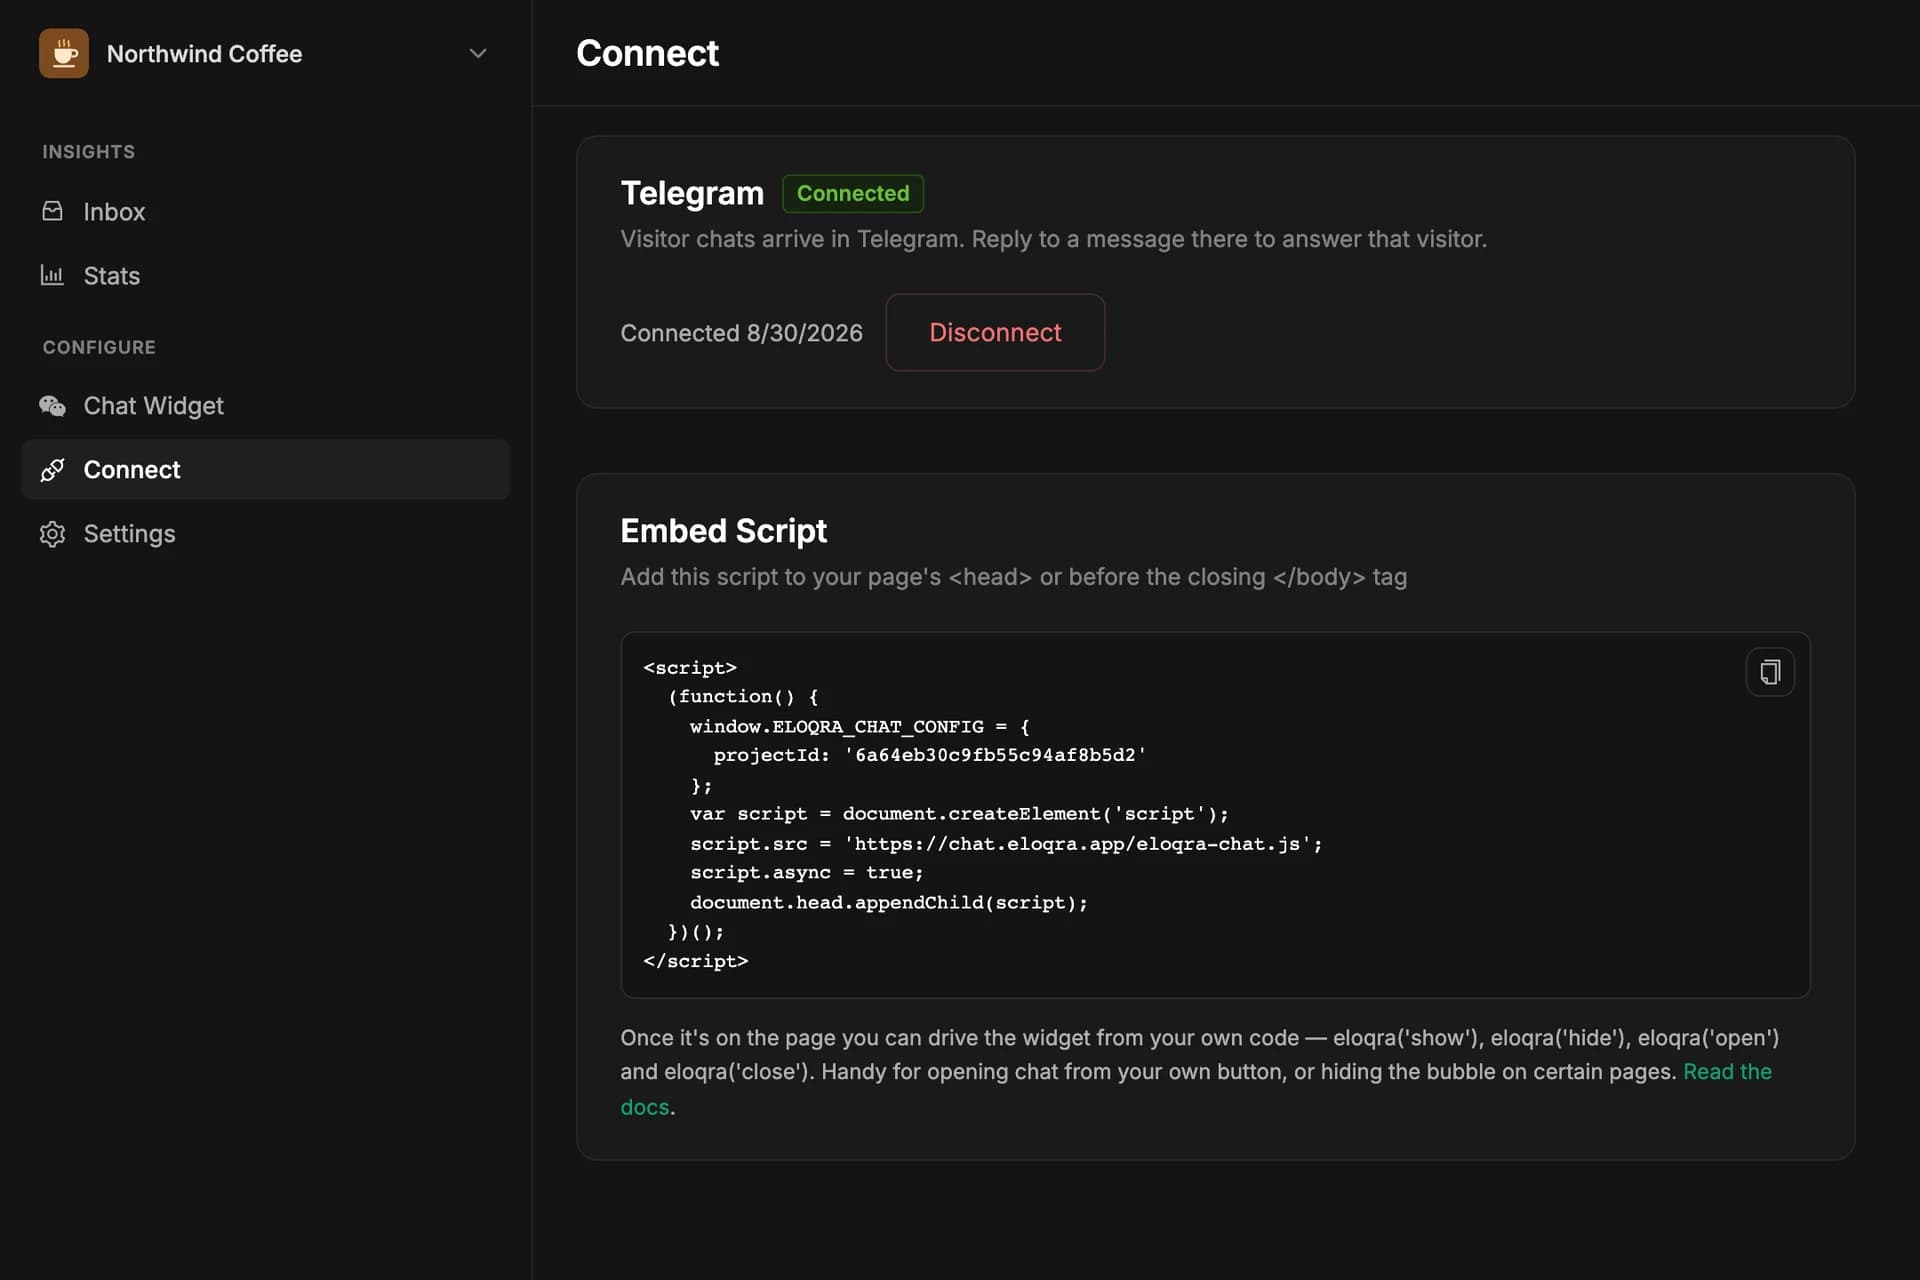The height and width of the screenshot is (1280, 1920).
Task: Click the document.head.appendChild line
Action: [x=889, y=903]
